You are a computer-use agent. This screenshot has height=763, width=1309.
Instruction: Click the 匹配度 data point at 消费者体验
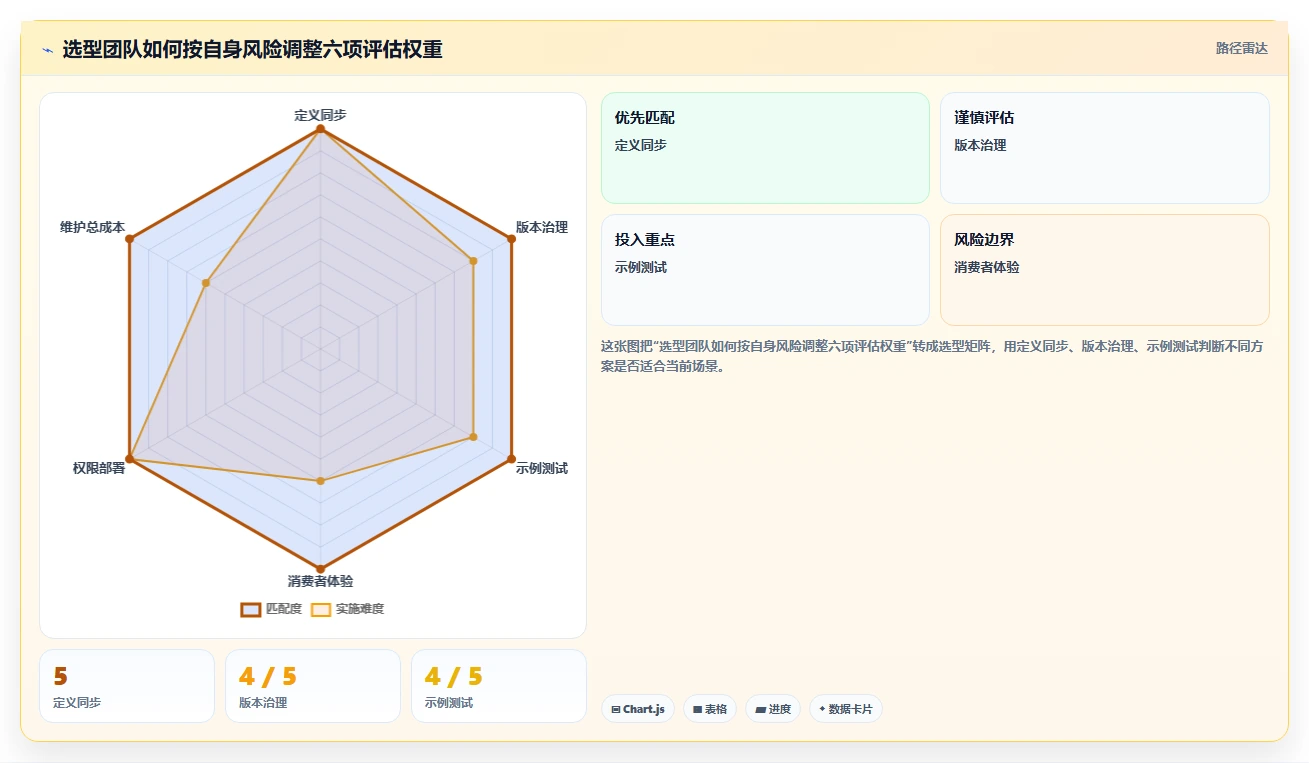click(320, 569)
